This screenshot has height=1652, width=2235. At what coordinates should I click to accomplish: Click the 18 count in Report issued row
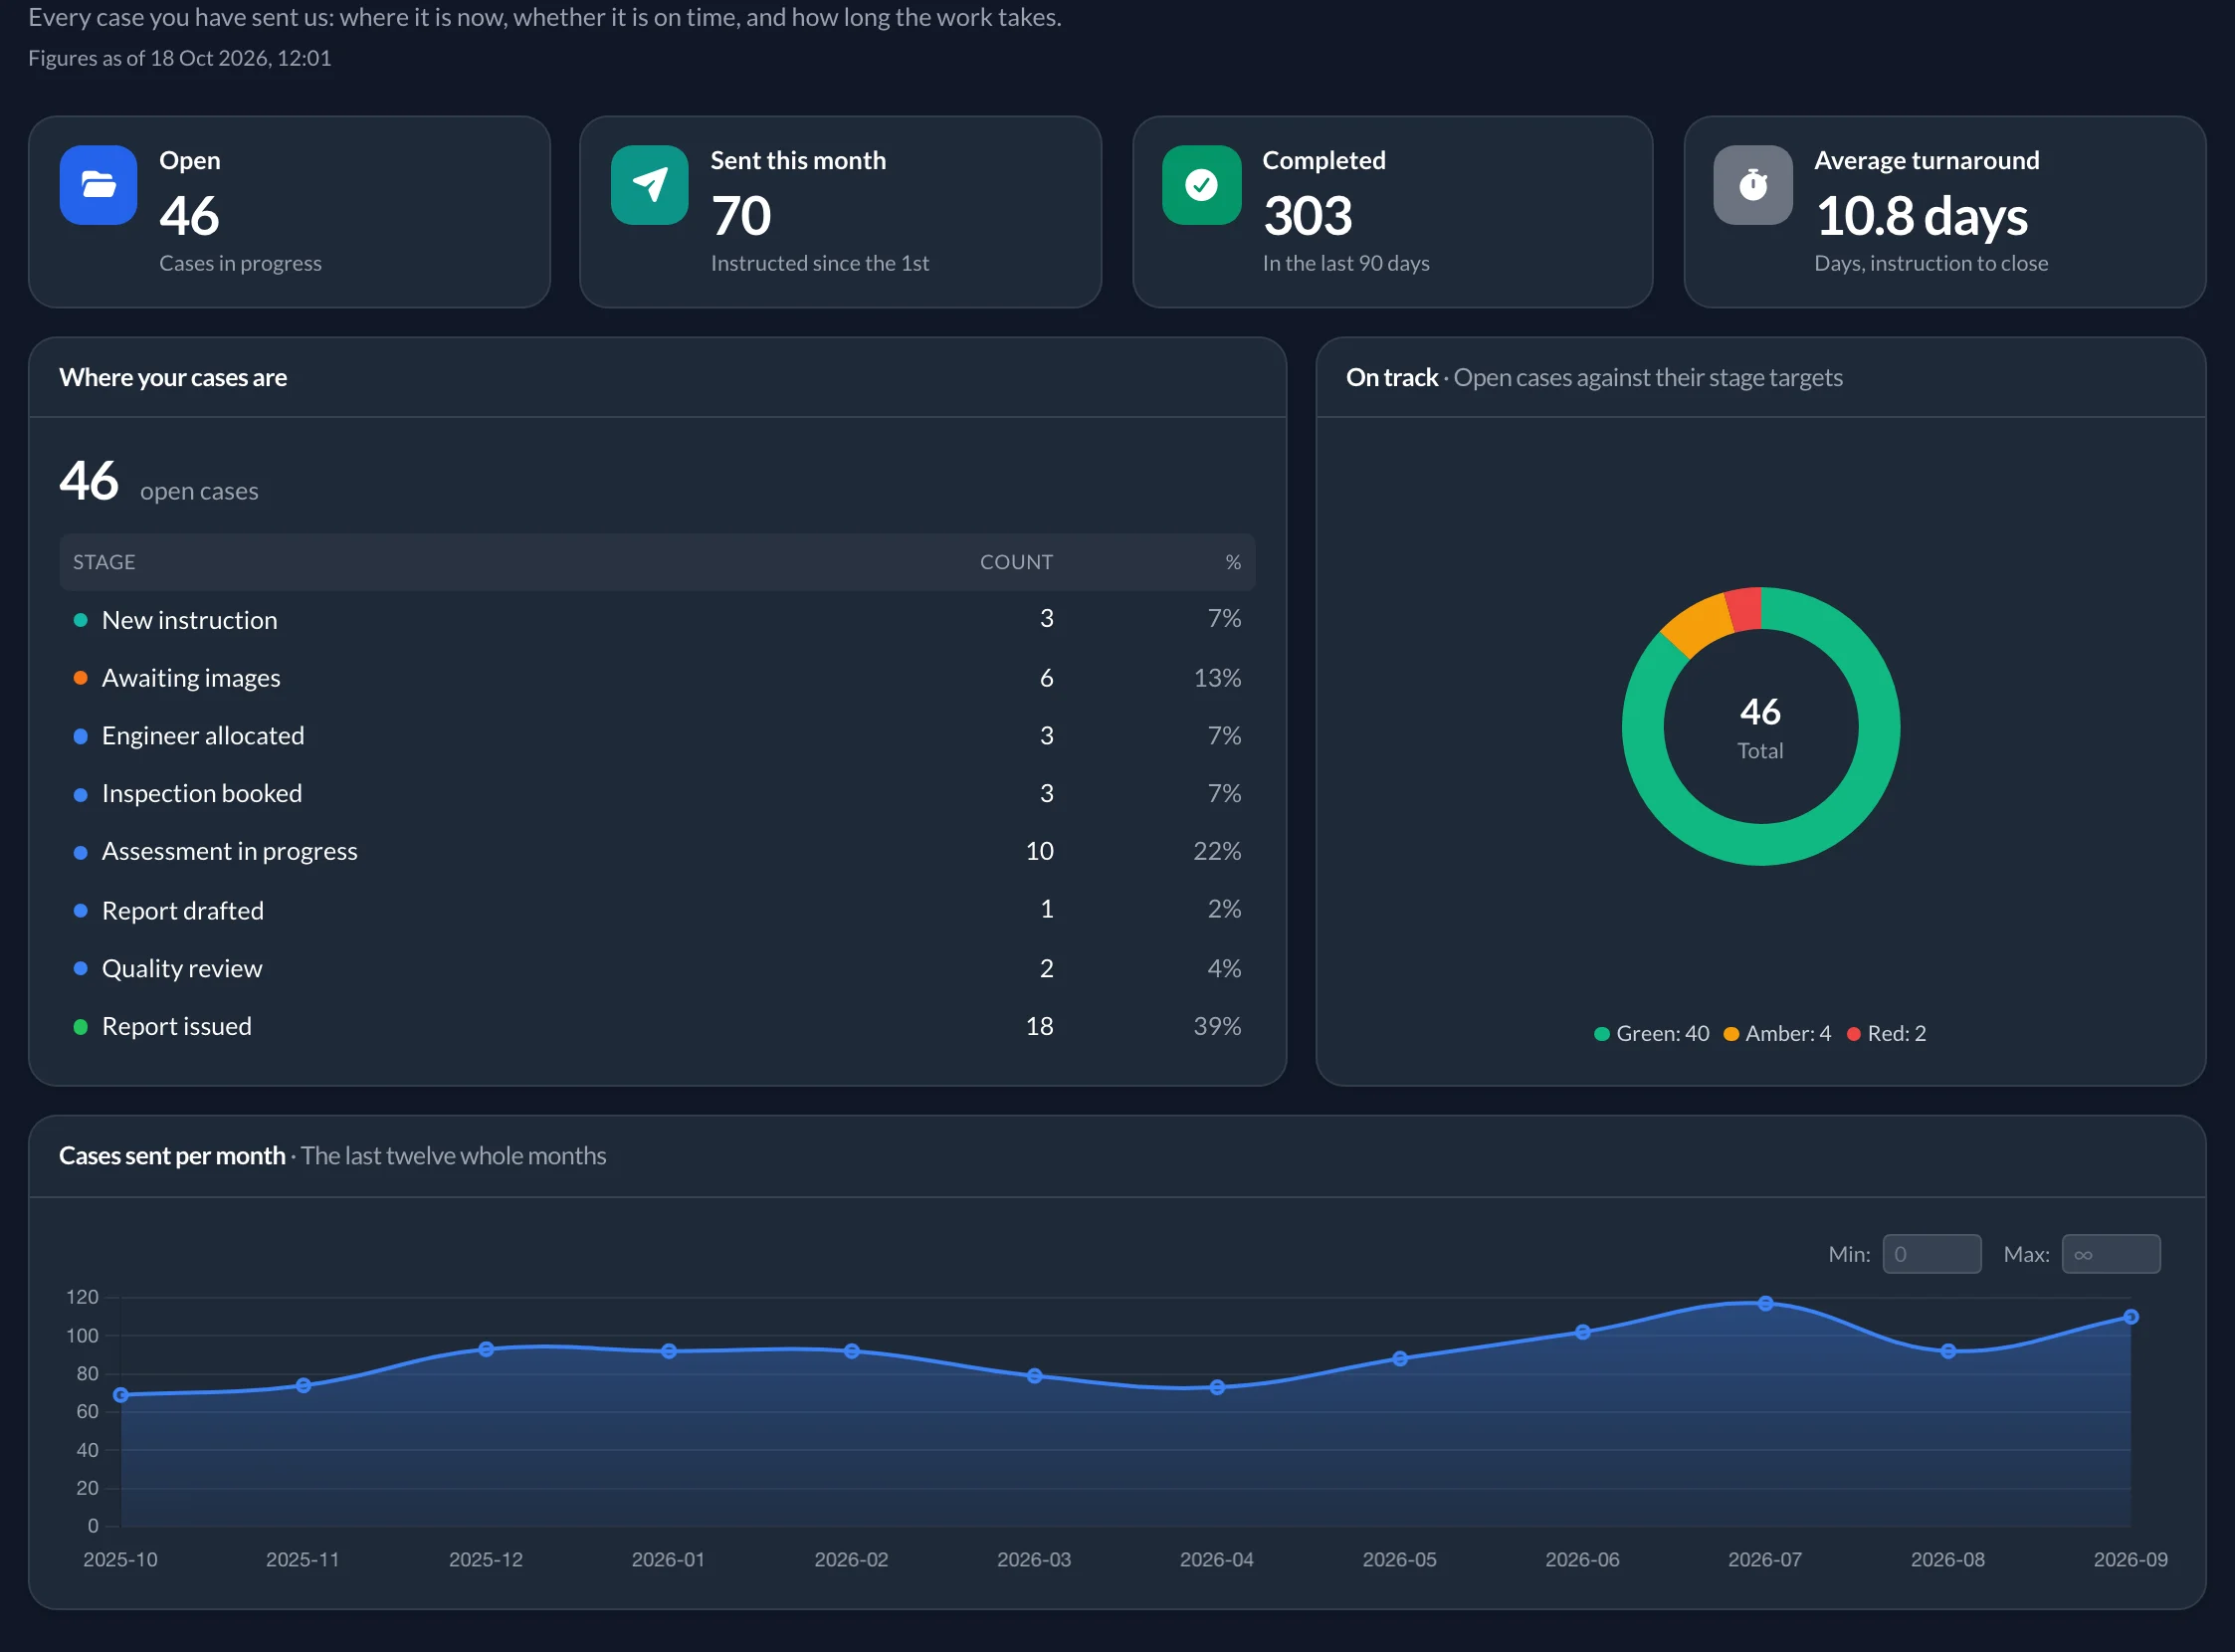(x=1039, y=1026)
